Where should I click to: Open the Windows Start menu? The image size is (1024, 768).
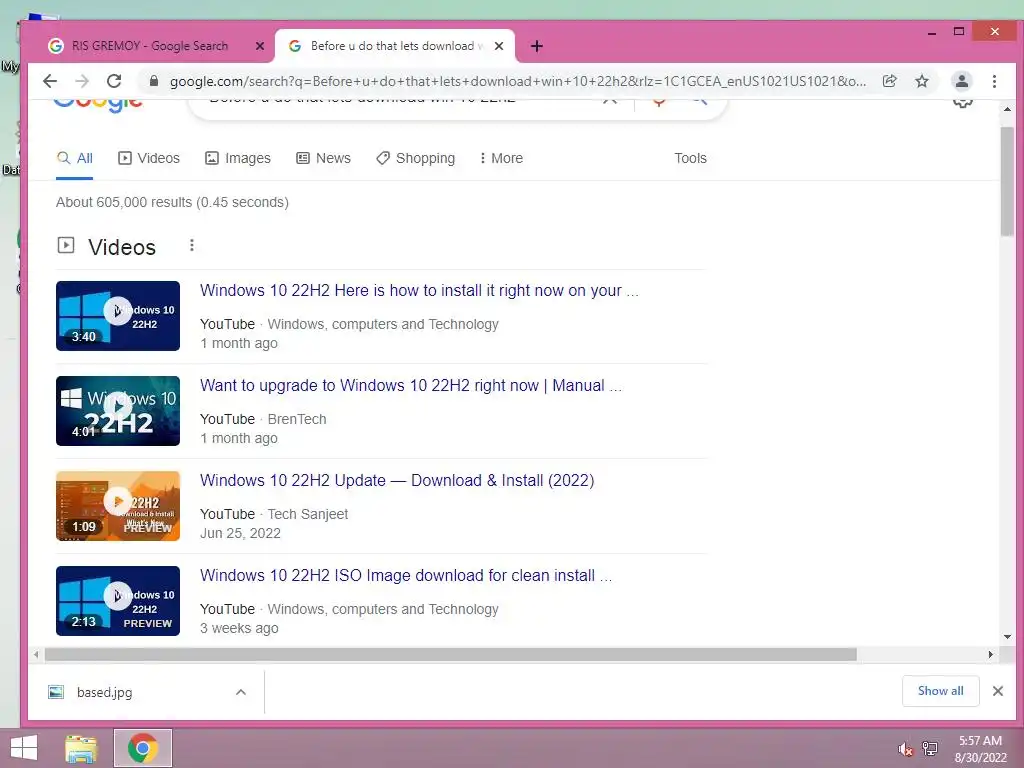(24, 748)
